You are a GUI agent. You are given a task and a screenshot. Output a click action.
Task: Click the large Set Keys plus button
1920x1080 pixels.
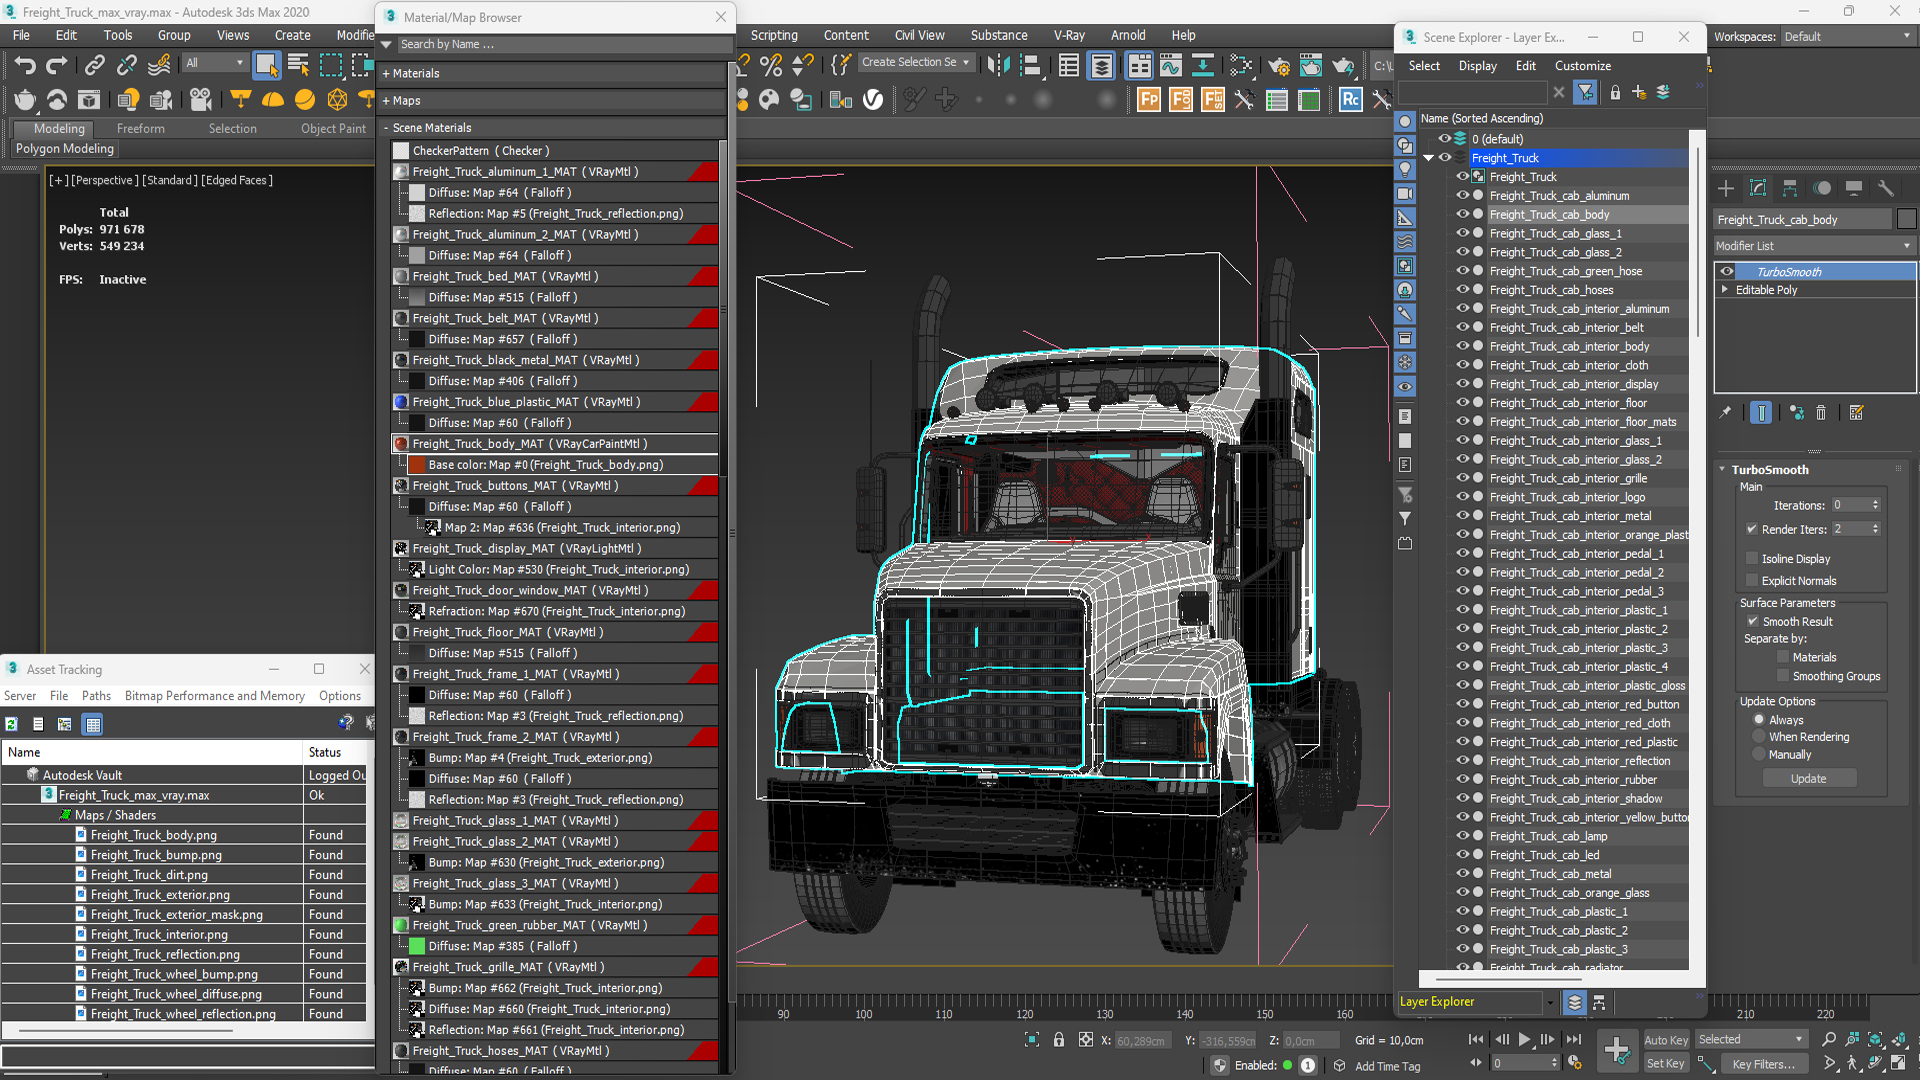coord(1616,1050)
